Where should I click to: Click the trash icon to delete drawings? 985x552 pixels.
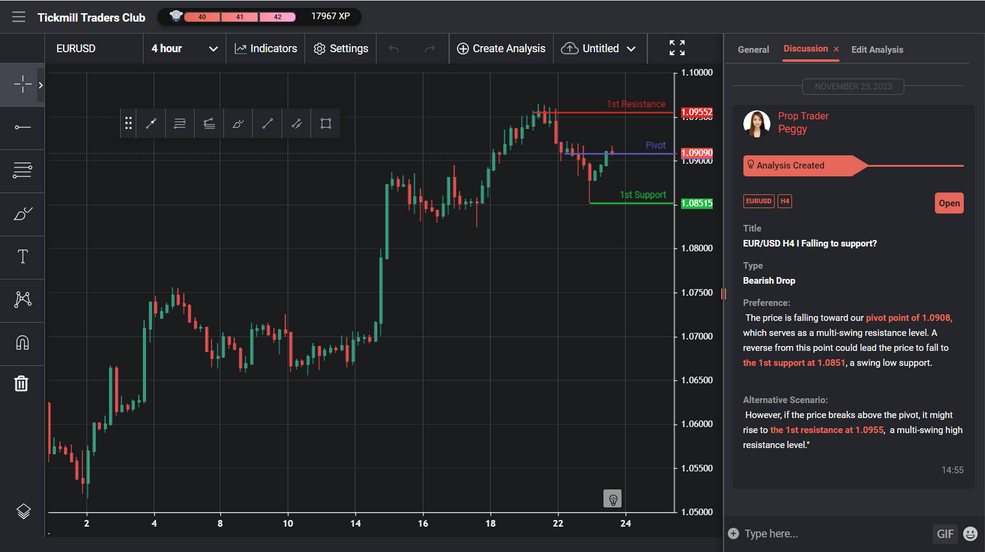21,384
